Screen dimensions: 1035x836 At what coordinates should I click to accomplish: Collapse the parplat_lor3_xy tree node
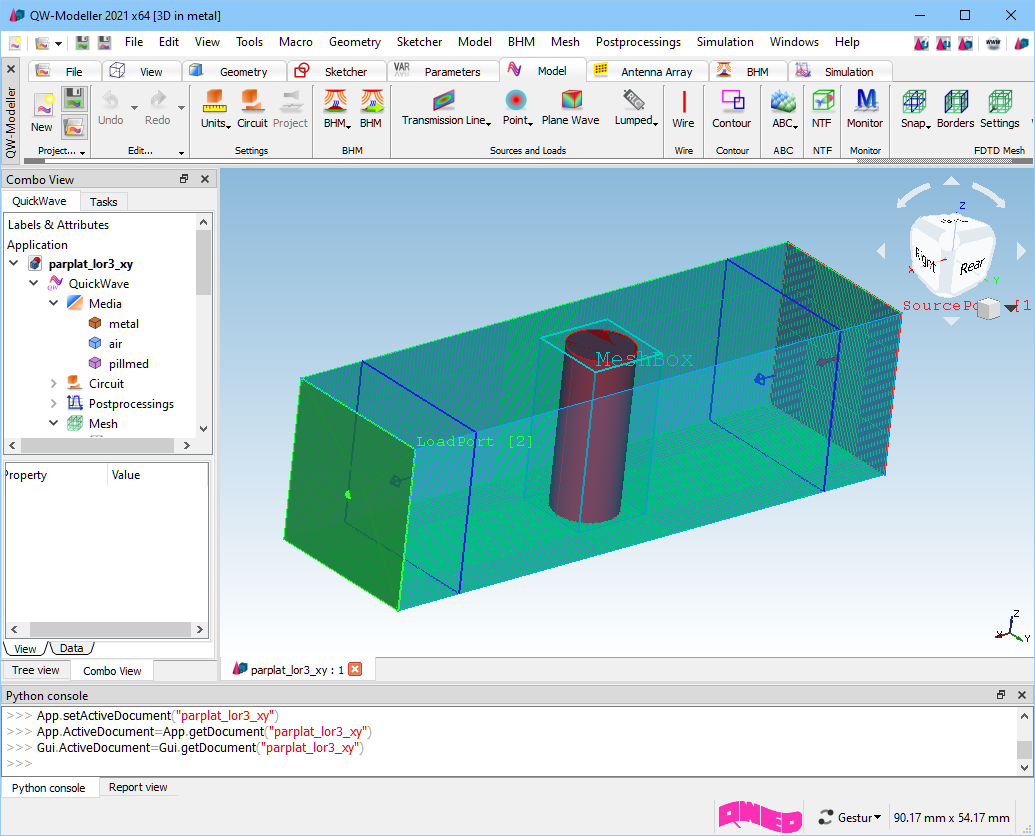14,263
